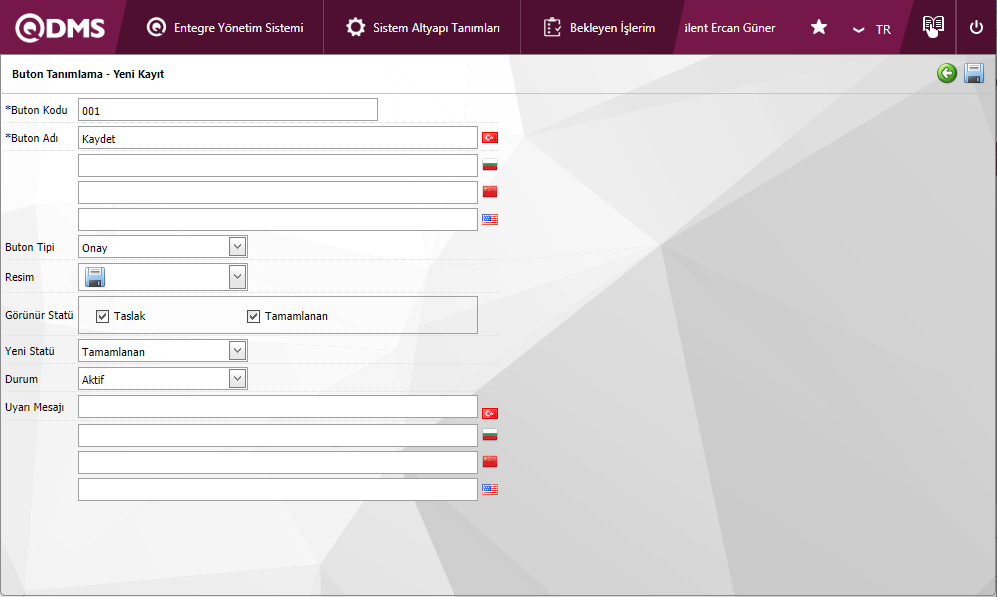This screenshot has height=597, width=997.
Task: Click Bulgarian flag next to Buton Adı
Action: (x=490, y=165)
